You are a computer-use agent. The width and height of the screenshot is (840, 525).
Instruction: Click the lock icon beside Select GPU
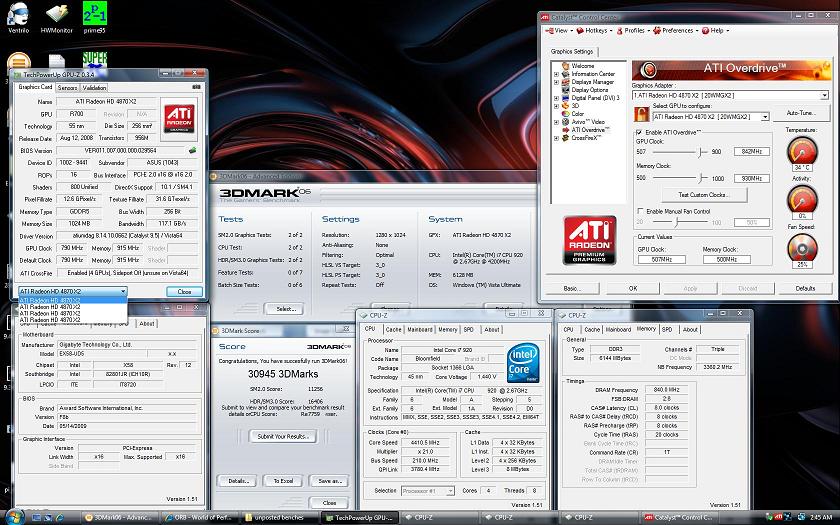pos(641,114)
